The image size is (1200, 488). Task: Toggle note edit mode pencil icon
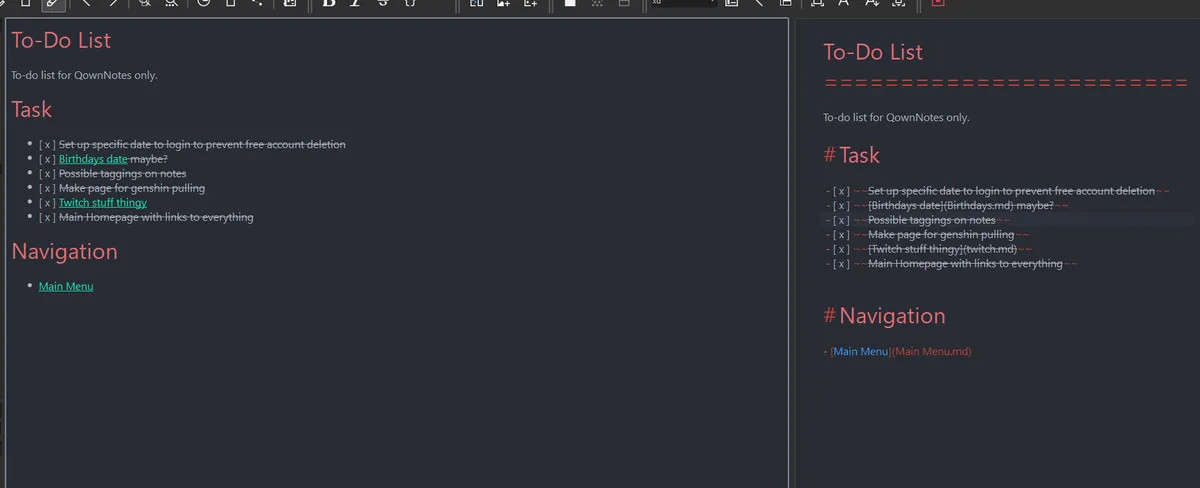point(54,3)
